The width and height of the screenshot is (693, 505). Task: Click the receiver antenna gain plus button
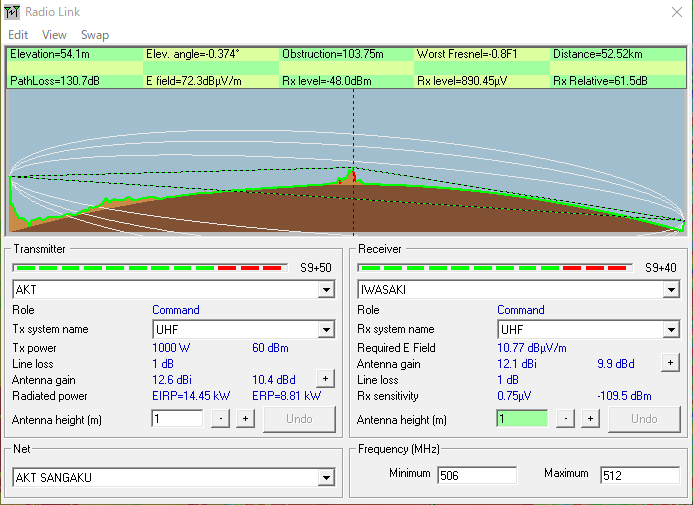tap(670, 363)
